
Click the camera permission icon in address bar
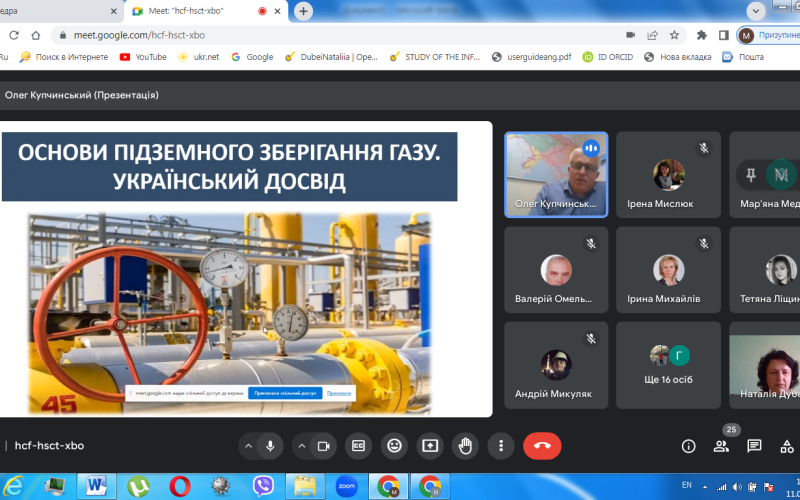(631, 35)
